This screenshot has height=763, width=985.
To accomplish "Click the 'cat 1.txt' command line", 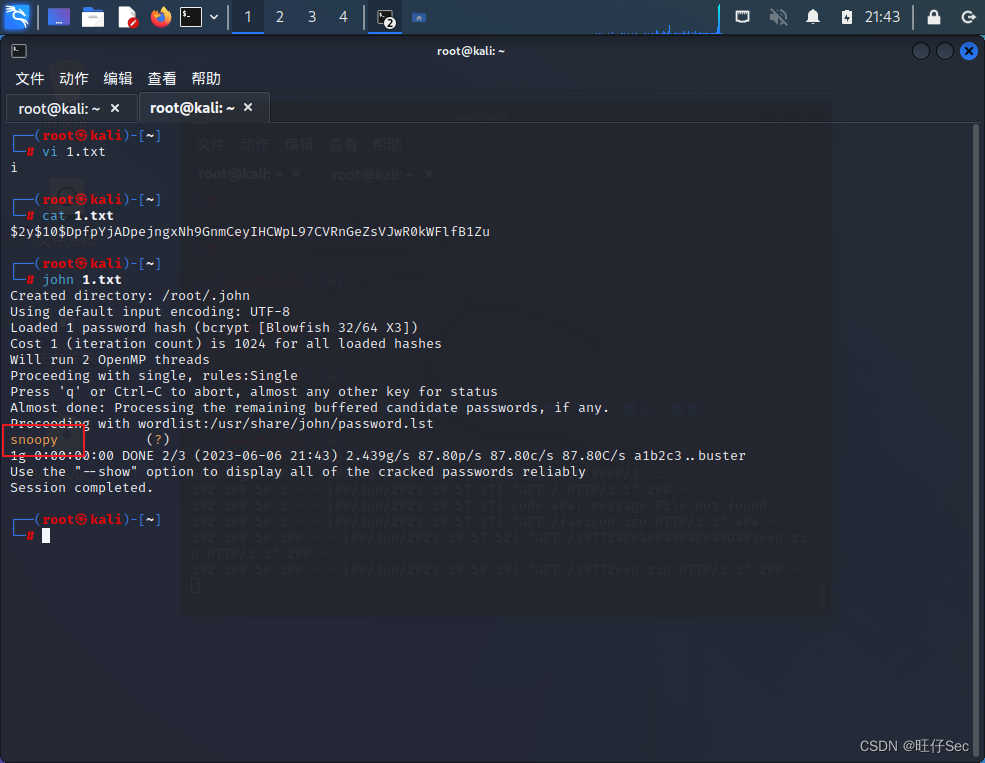I will coord(78,215).
